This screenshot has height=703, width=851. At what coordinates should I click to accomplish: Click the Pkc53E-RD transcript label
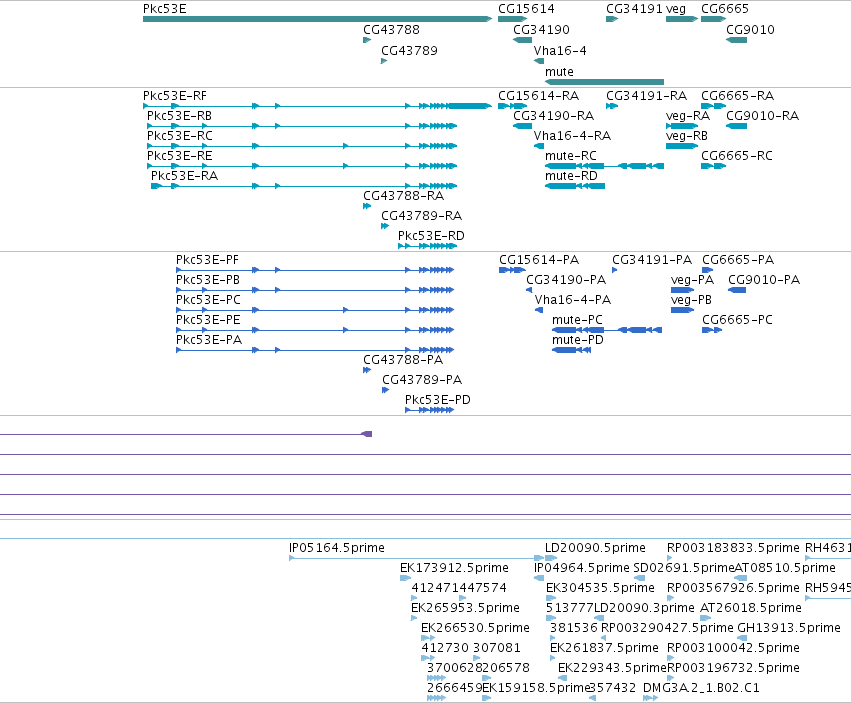(x=431, y=236)
